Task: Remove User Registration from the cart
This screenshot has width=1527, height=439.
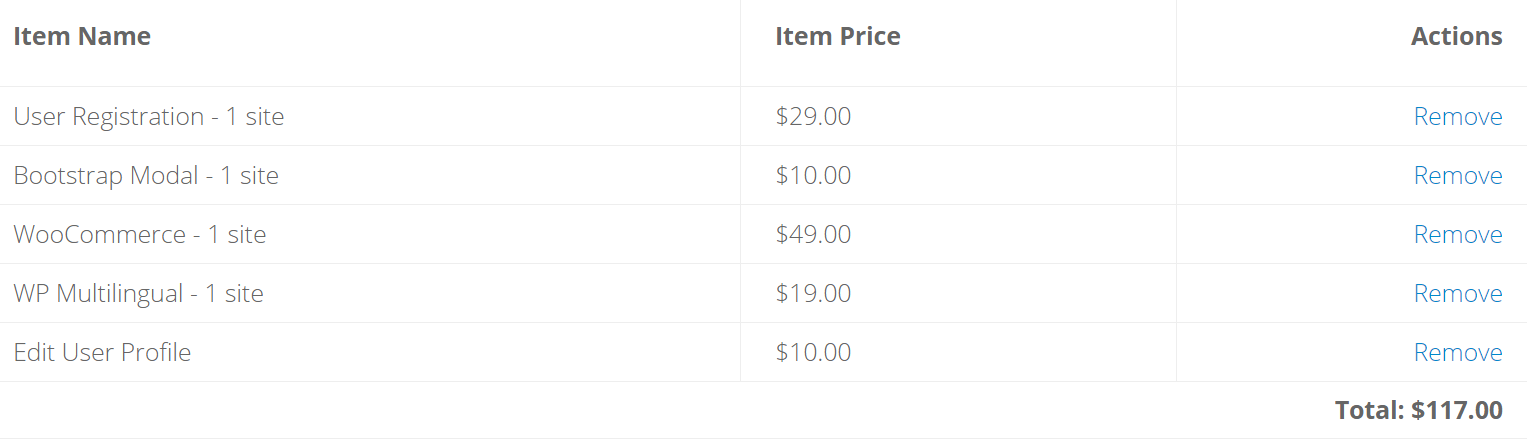Action: pos(1457,117)
